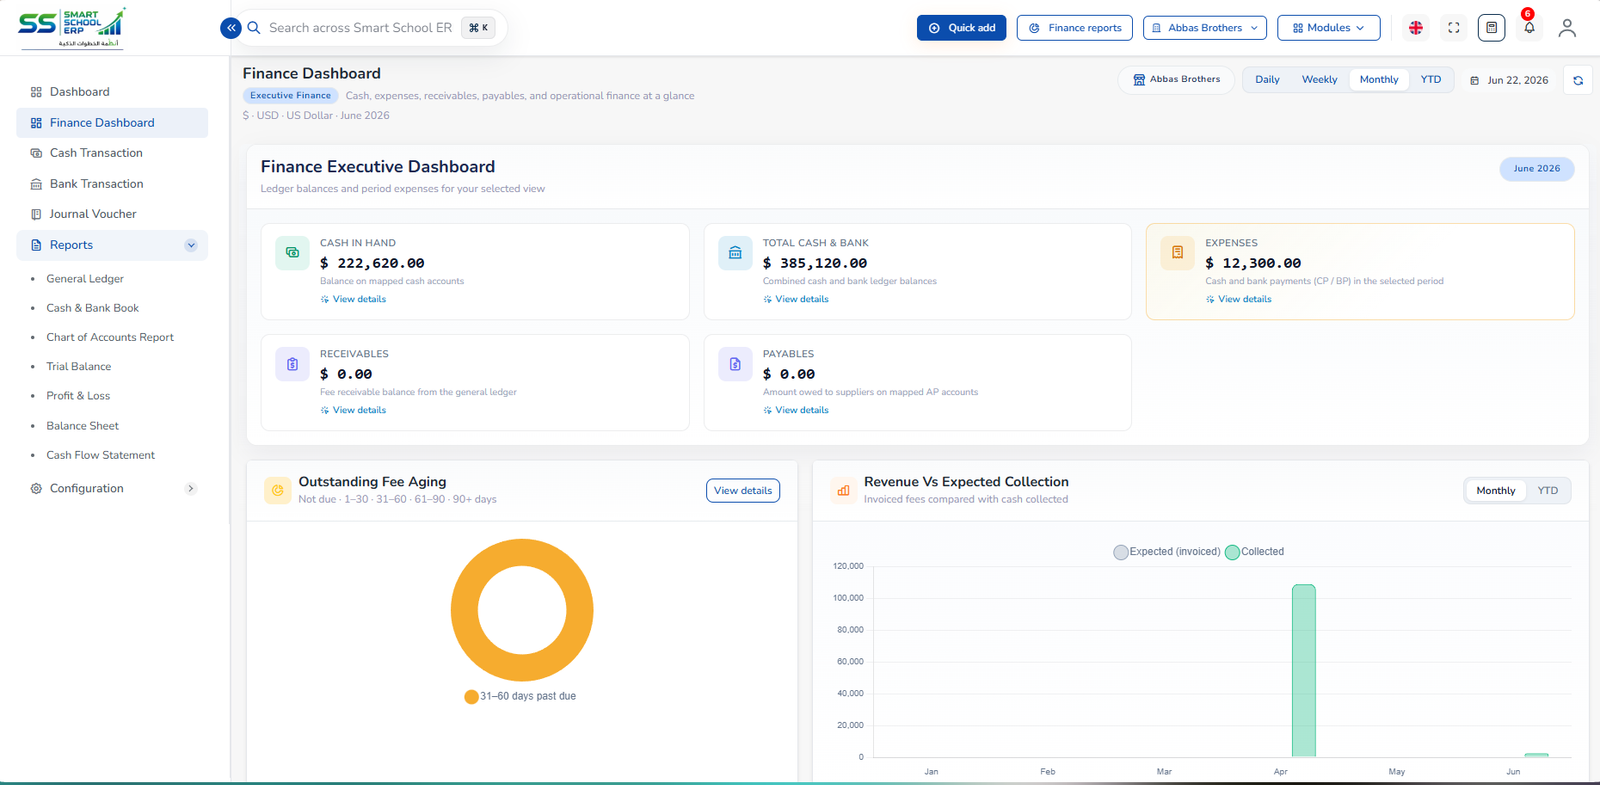Image resolution: width=1600 pixels, height=785 pixels.
Task: Open the Modules dropdown
Action: pos(1328,28)
